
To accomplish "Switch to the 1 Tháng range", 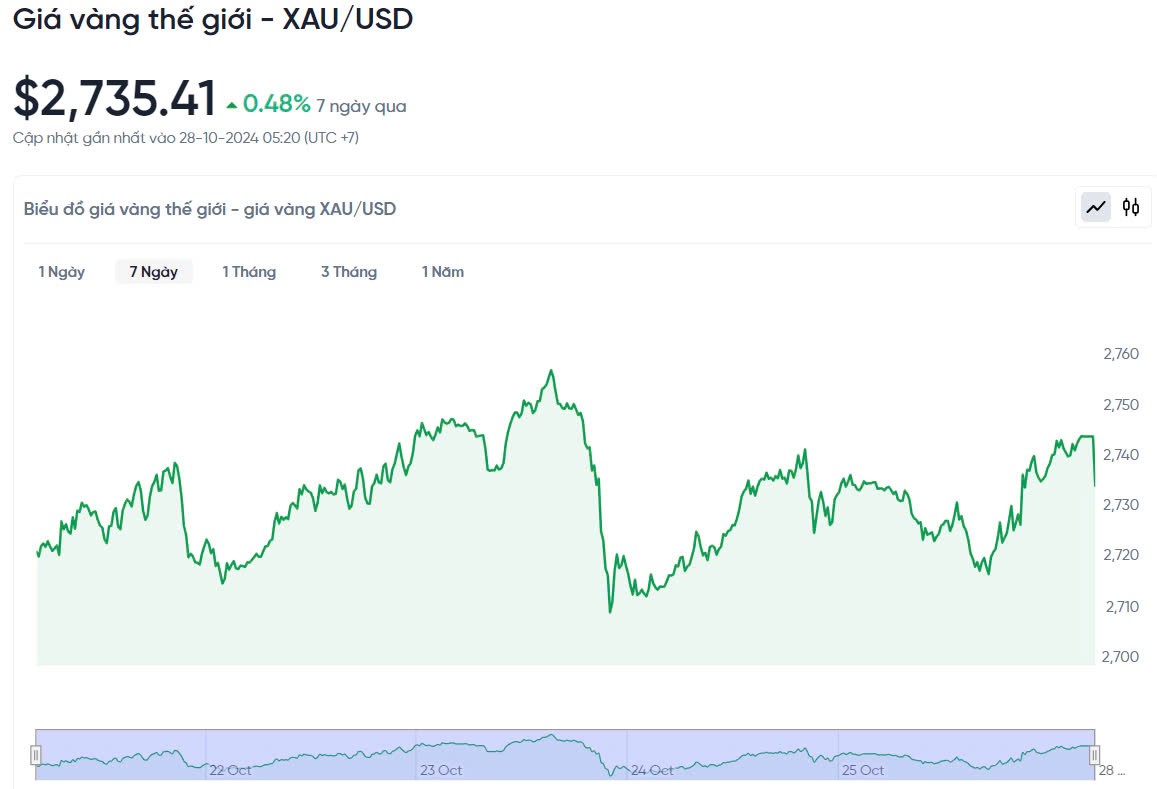I will coord(249,272).
